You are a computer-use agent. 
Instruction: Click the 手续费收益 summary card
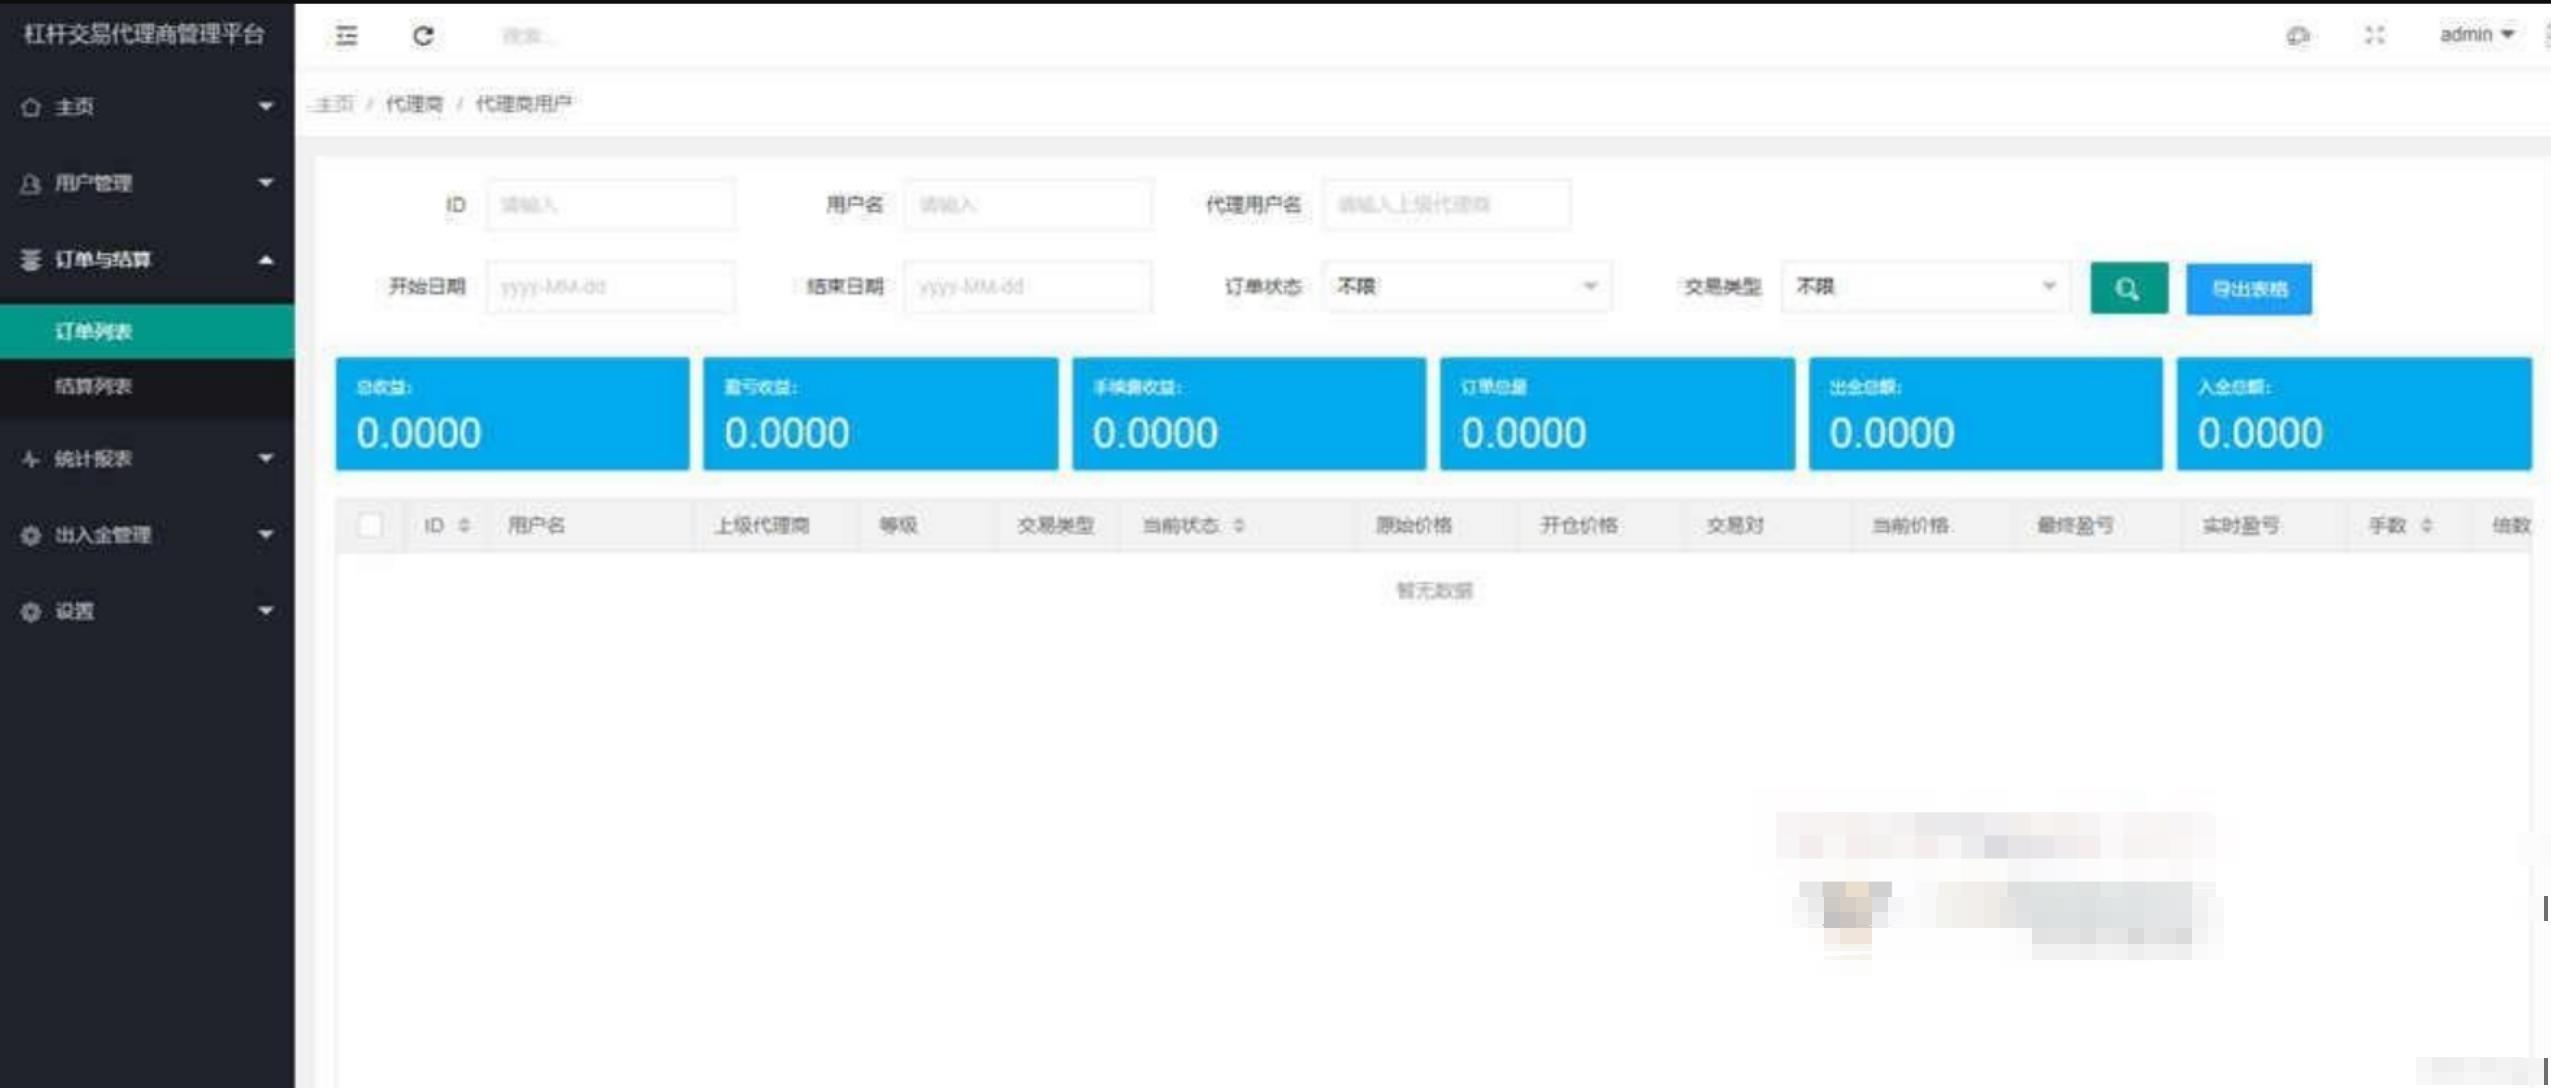click(x=1249, y=414)
